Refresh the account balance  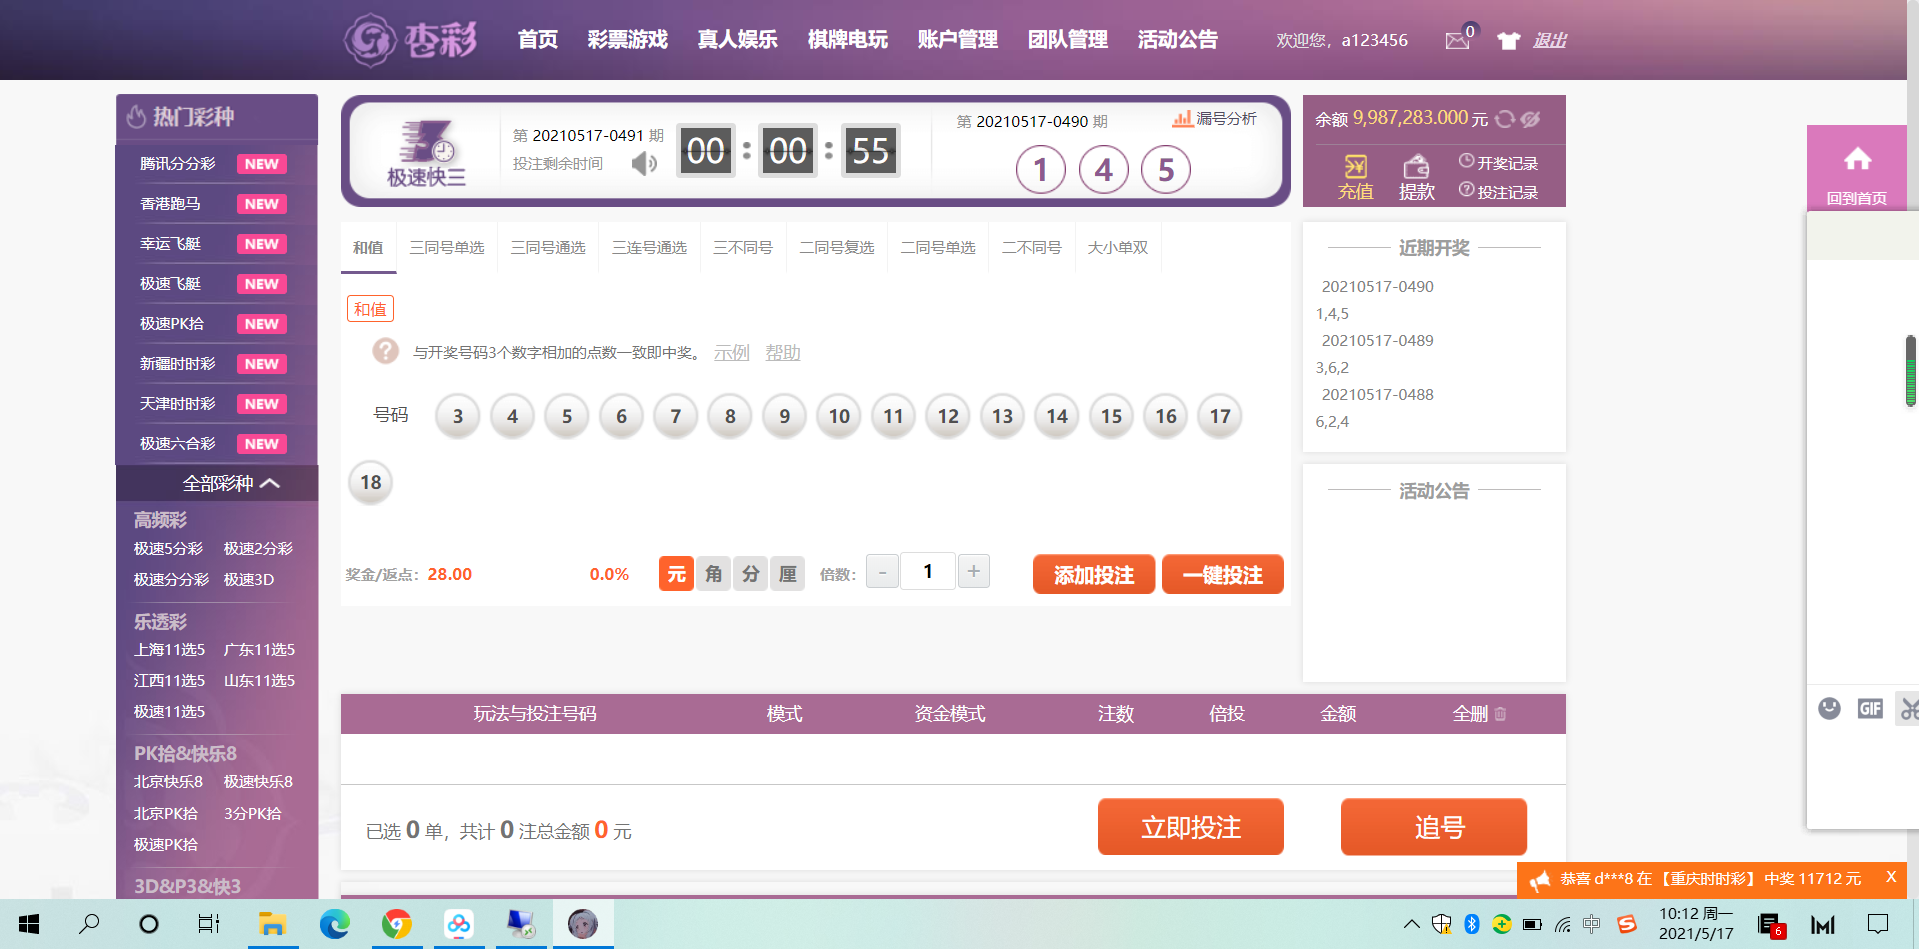[x=1505, y=119]
